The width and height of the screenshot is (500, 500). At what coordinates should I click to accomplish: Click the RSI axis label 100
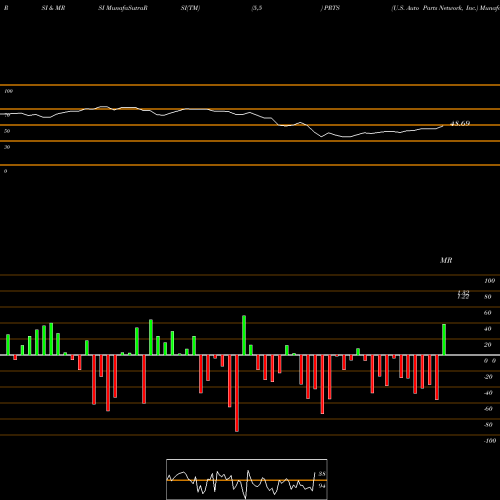pyautogui.click(x=8, y=91)
